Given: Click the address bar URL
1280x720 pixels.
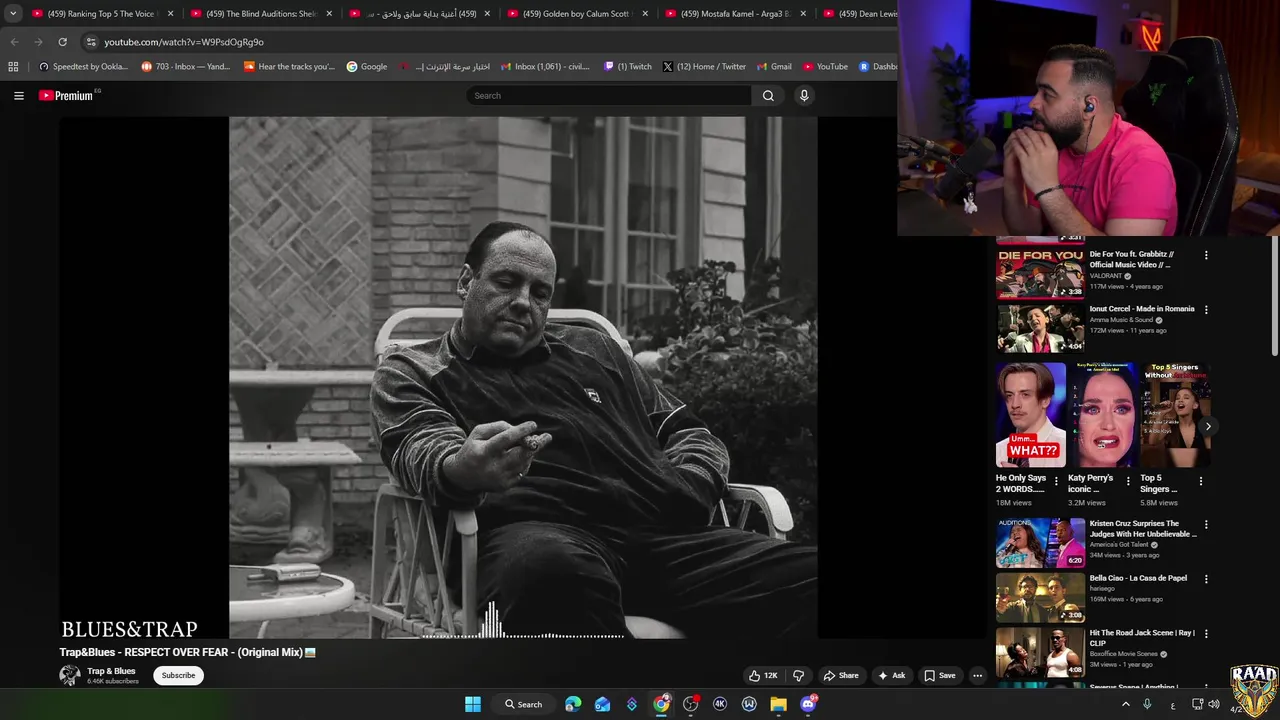Looking at the screenshot, I should pos(184,42).
